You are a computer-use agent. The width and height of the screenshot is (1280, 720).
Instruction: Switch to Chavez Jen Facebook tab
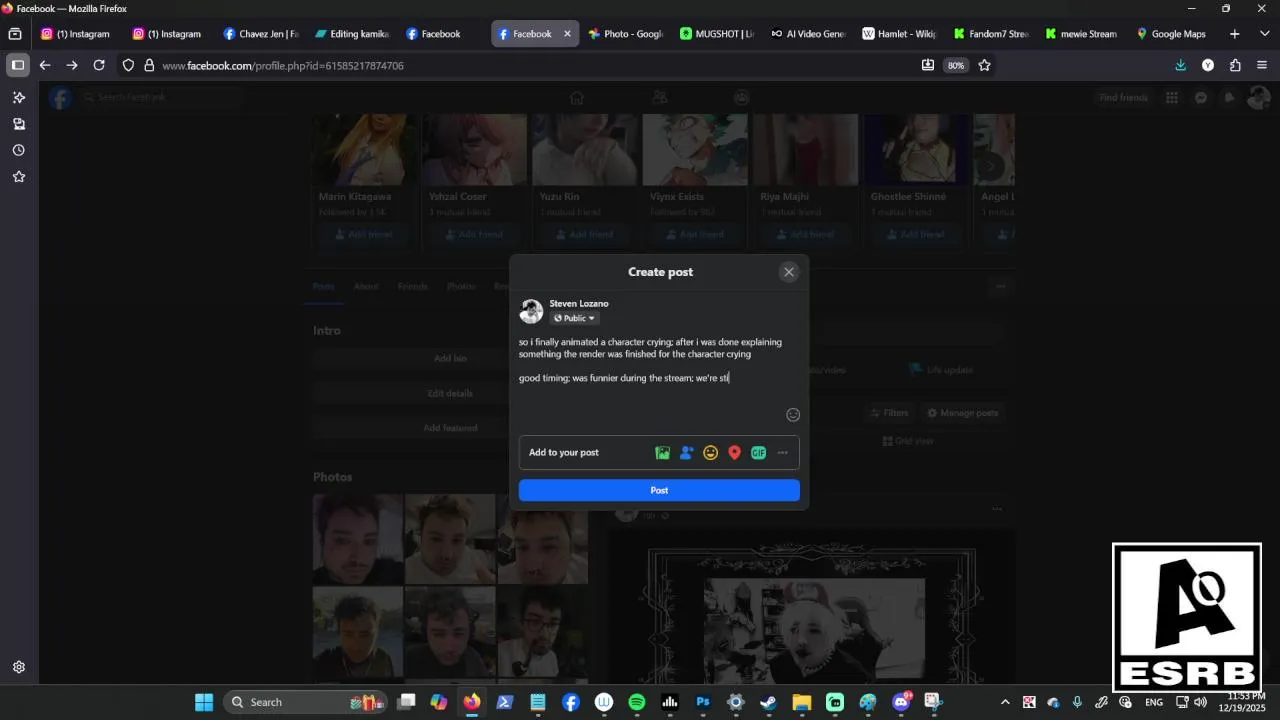tap(260, 34)
